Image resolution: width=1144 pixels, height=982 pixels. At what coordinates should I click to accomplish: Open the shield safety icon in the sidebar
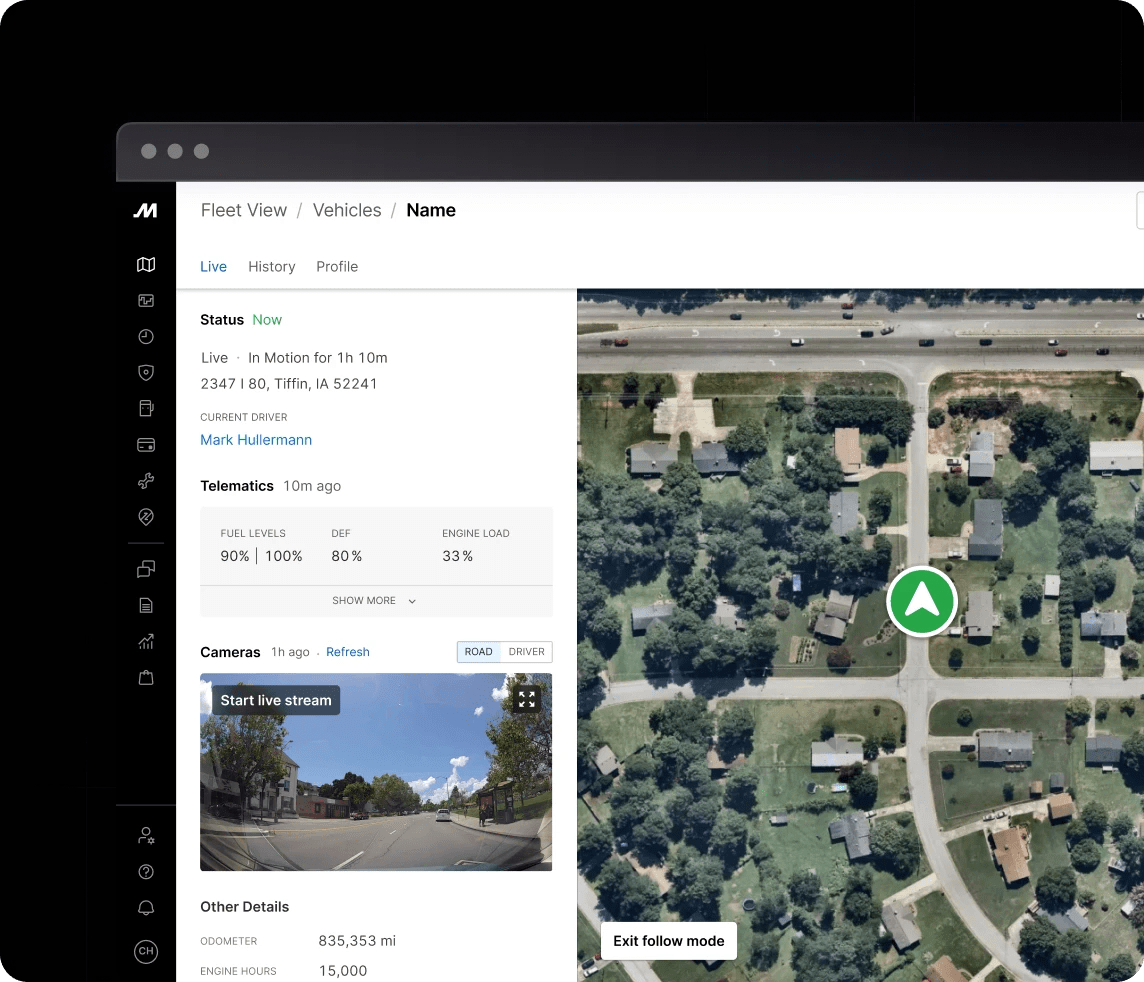coord(146,372)
